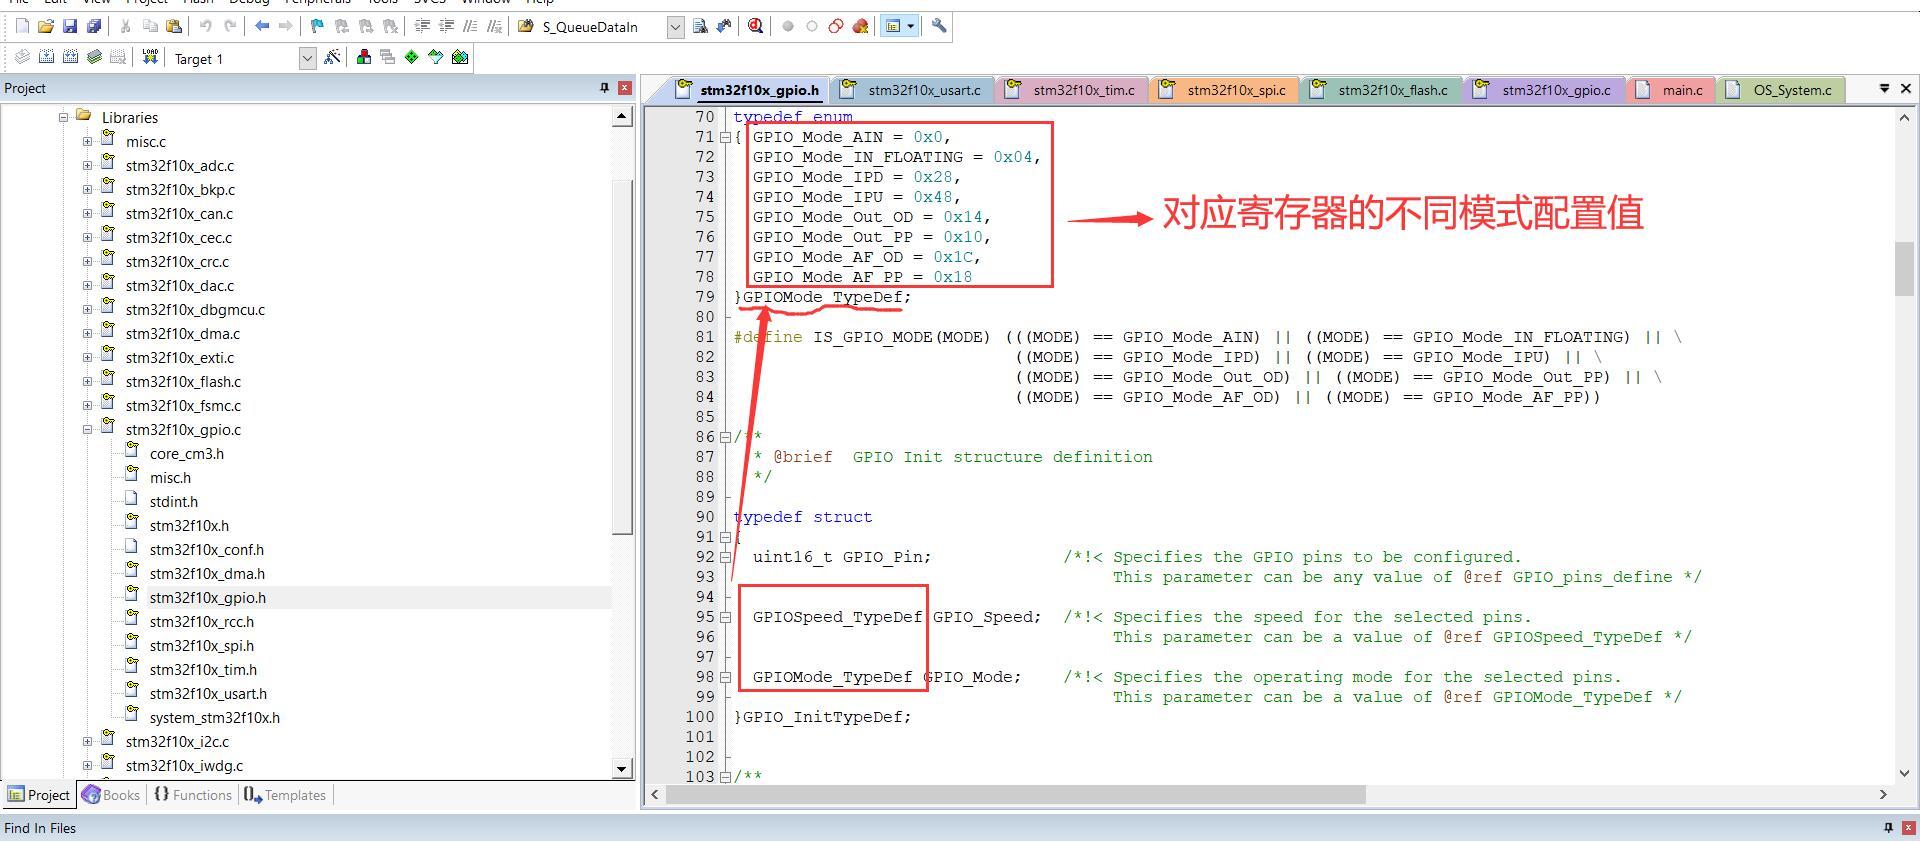Click the Insert/Remove Bookmark flag icon
The width and height of the screenshot is (1920, 842).
click(317, 27)
